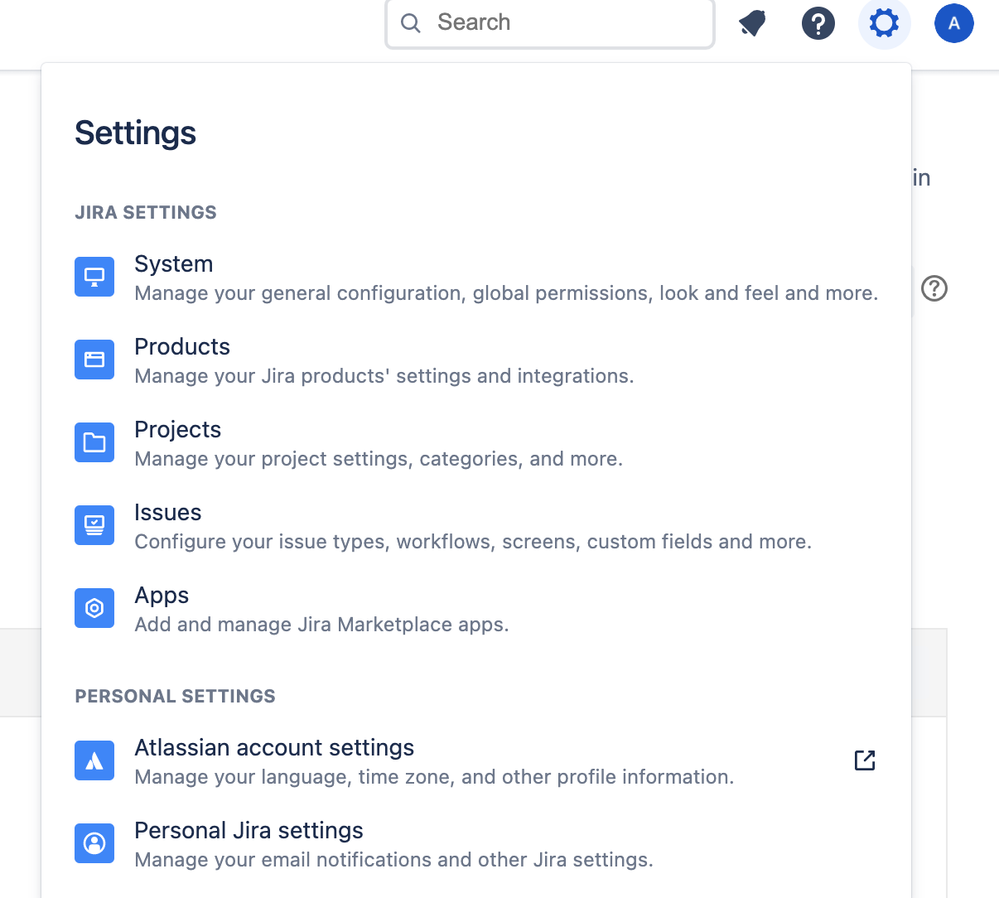This screenshot has height=898, width=999.
Task: Click the 'Settings' heading
Action: [135, 133]
